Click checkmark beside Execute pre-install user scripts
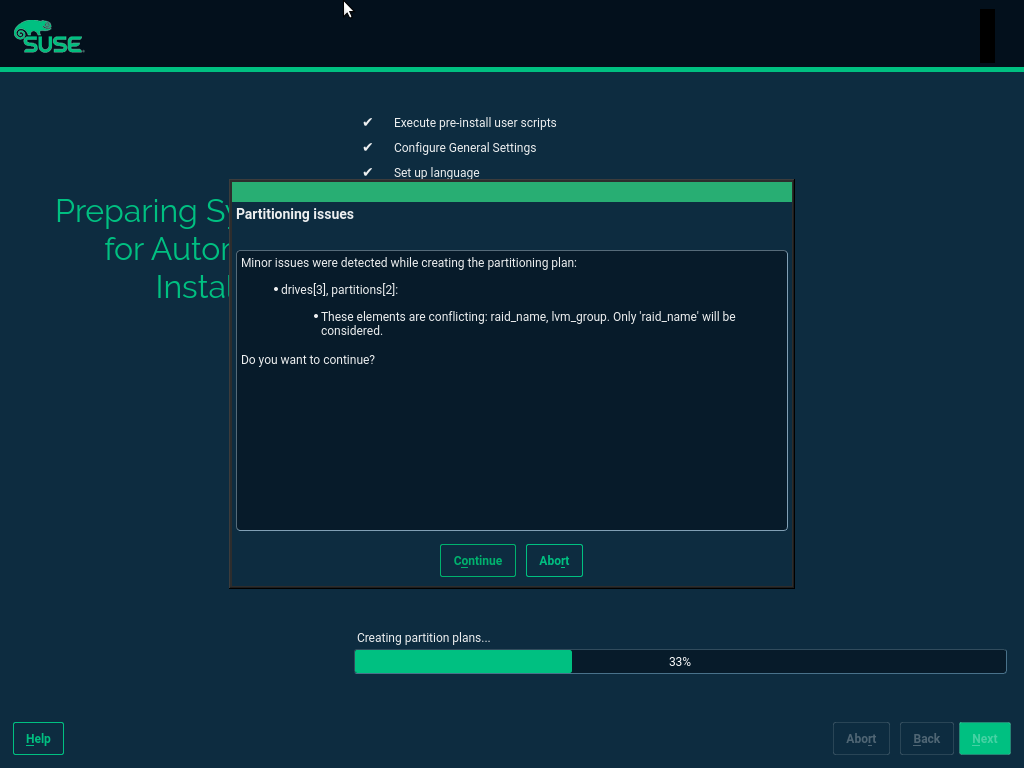The width and height of the screenshot is (1024, 768). point(367,122)
